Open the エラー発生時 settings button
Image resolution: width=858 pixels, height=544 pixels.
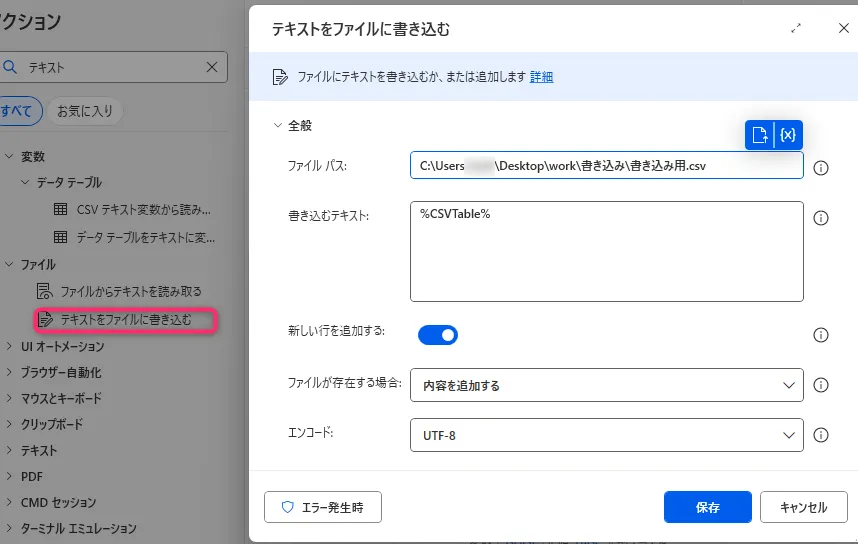[x=323, y=507]
